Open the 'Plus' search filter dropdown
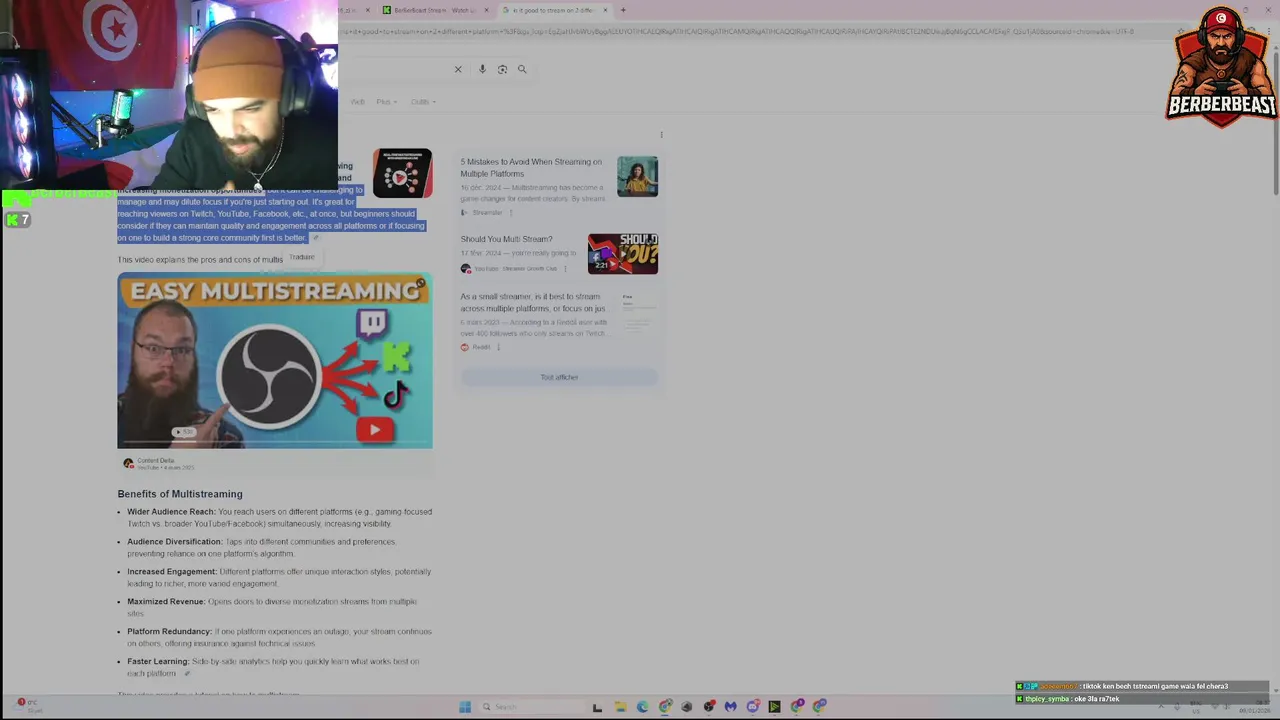 (x=386, y=102)
